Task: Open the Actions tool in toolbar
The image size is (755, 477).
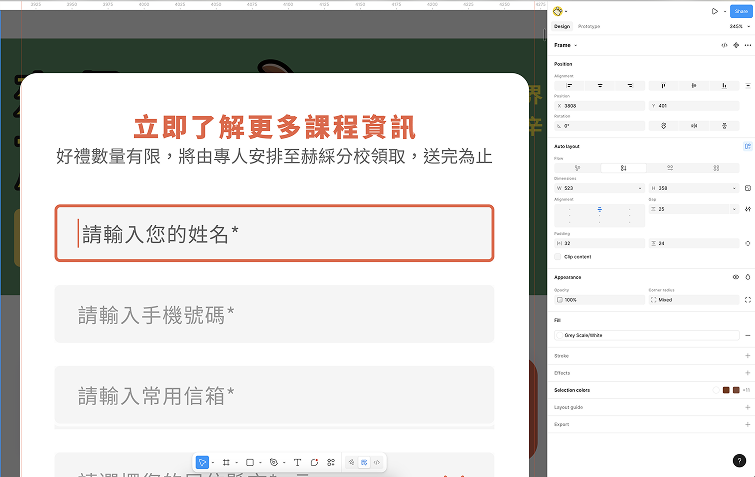Action: (331, 463)
